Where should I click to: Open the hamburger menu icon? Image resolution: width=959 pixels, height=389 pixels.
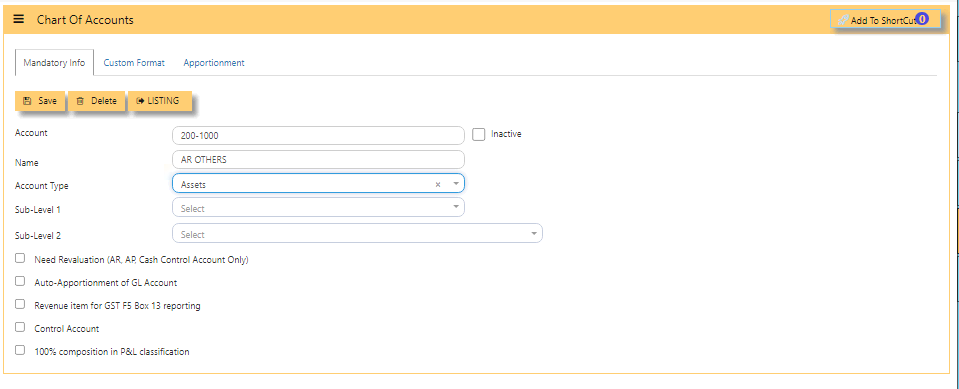coord(19,19)
